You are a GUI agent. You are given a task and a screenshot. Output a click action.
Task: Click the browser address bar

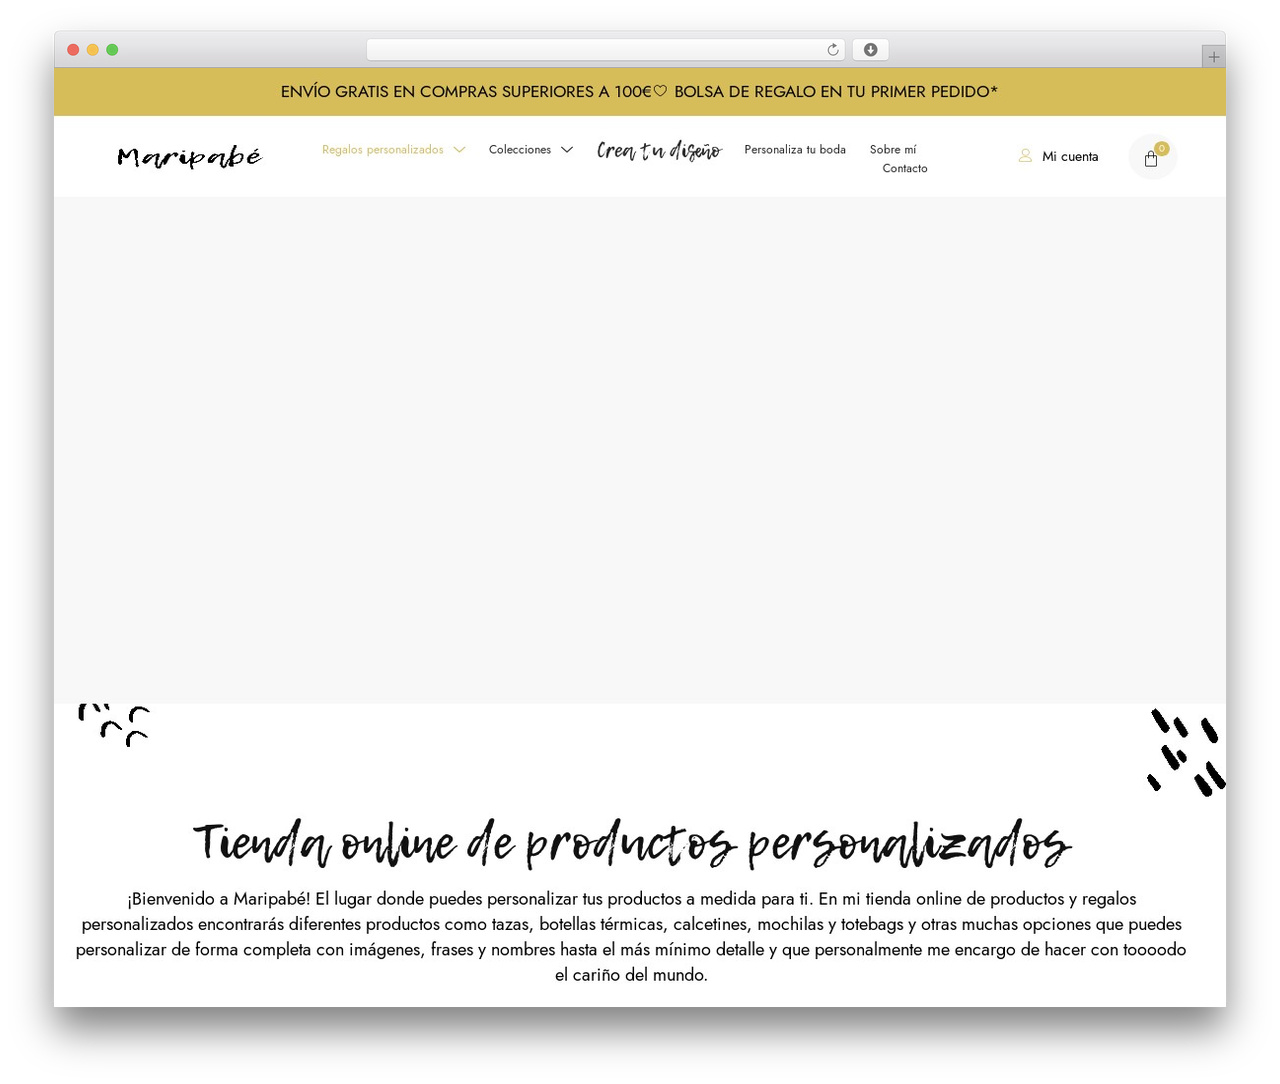click(606, 50)
